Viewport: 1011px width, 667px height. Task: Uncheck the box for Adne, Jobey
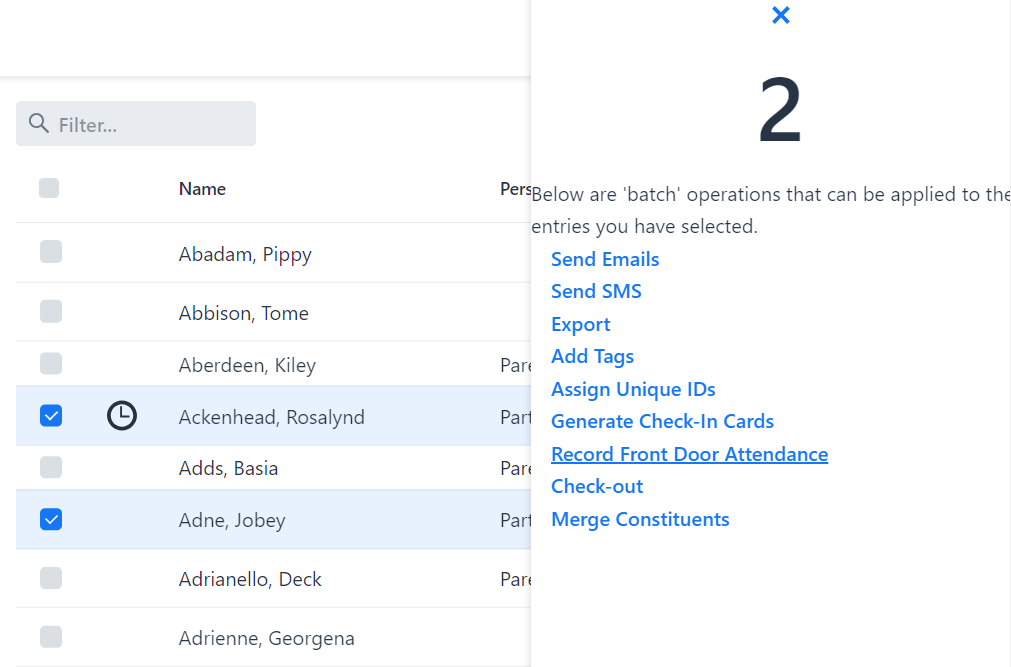coord(51,519)
